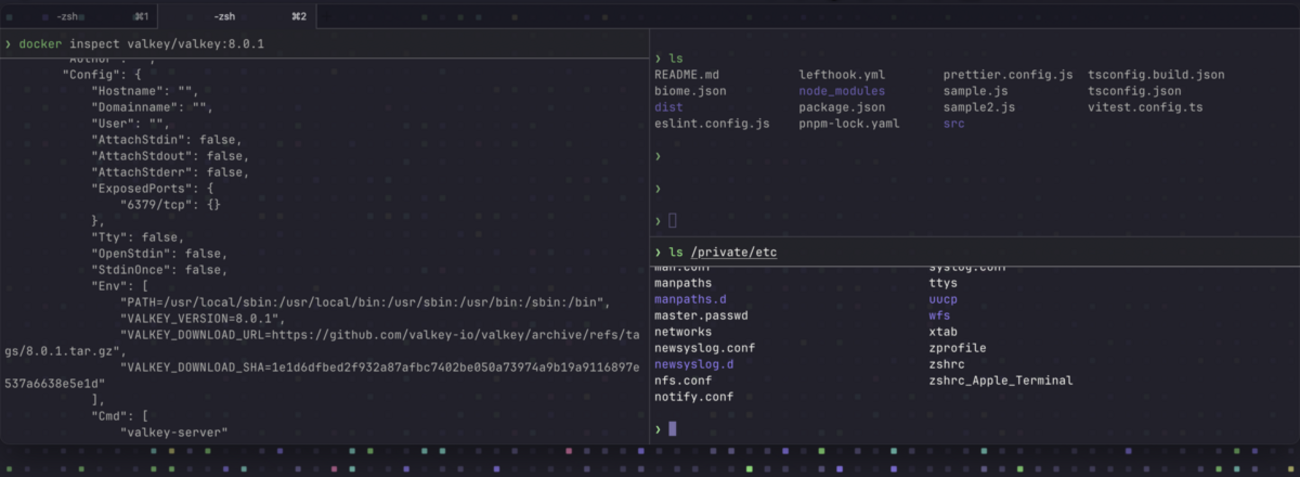Screen dimensions: 1300x477
Task: Click biome.json in the file listing
Action: [x=690, y=91]
